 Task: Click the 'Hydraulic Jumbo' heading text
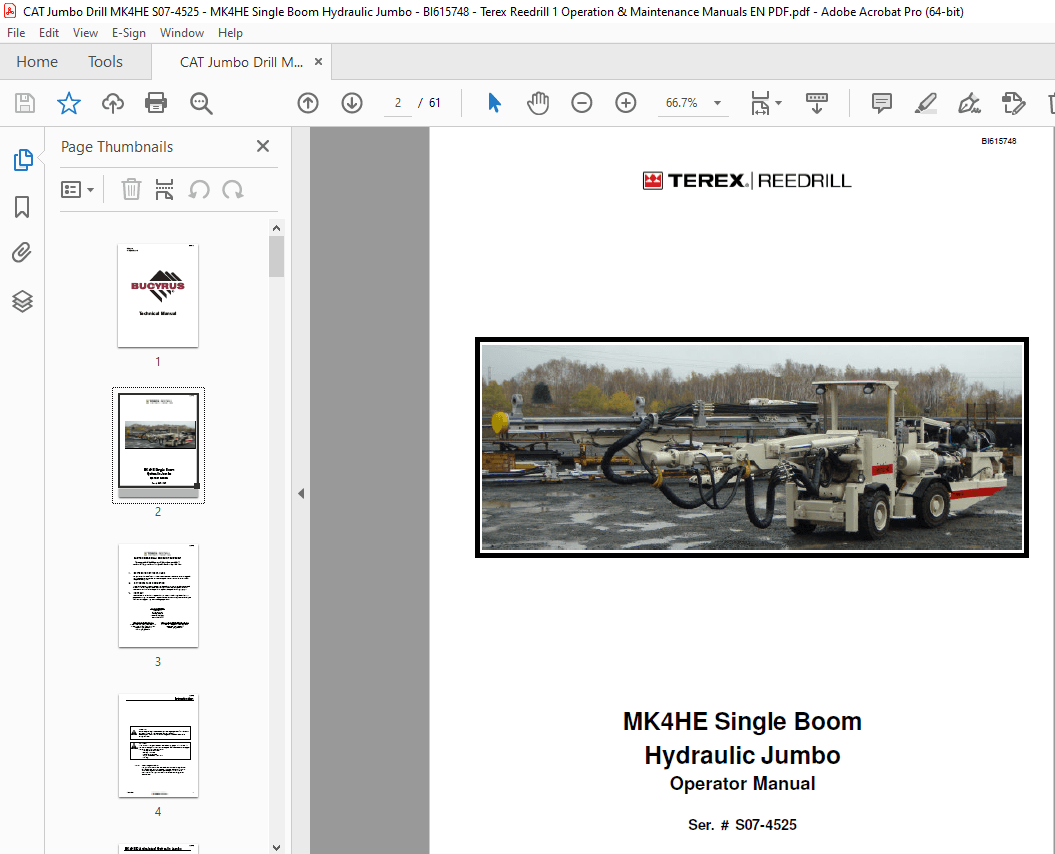(x=742, y=755)
